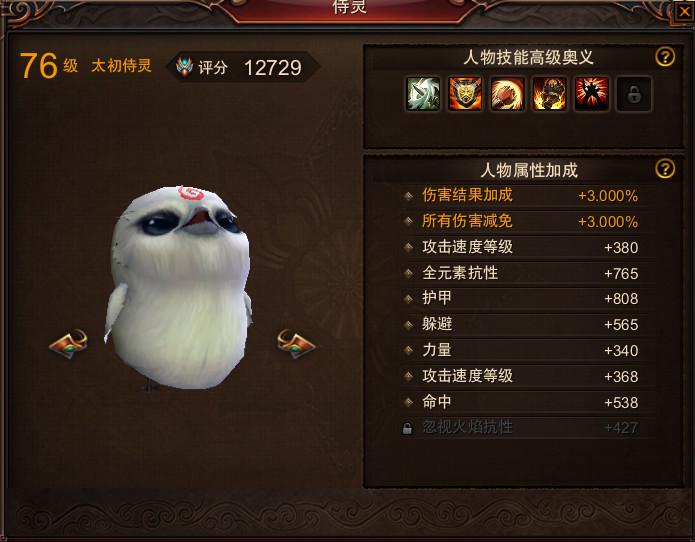Click the 评分 score emblem icon
The height and width of the screenshot is (542, 695).
tap(184, 66)
